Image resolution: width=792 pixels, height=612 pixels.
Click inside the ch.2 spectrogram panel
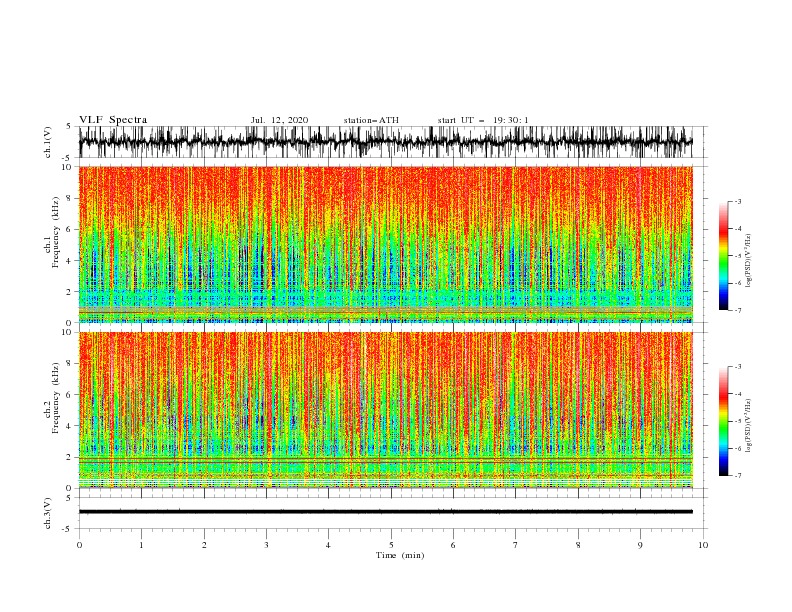coord(385,410)
